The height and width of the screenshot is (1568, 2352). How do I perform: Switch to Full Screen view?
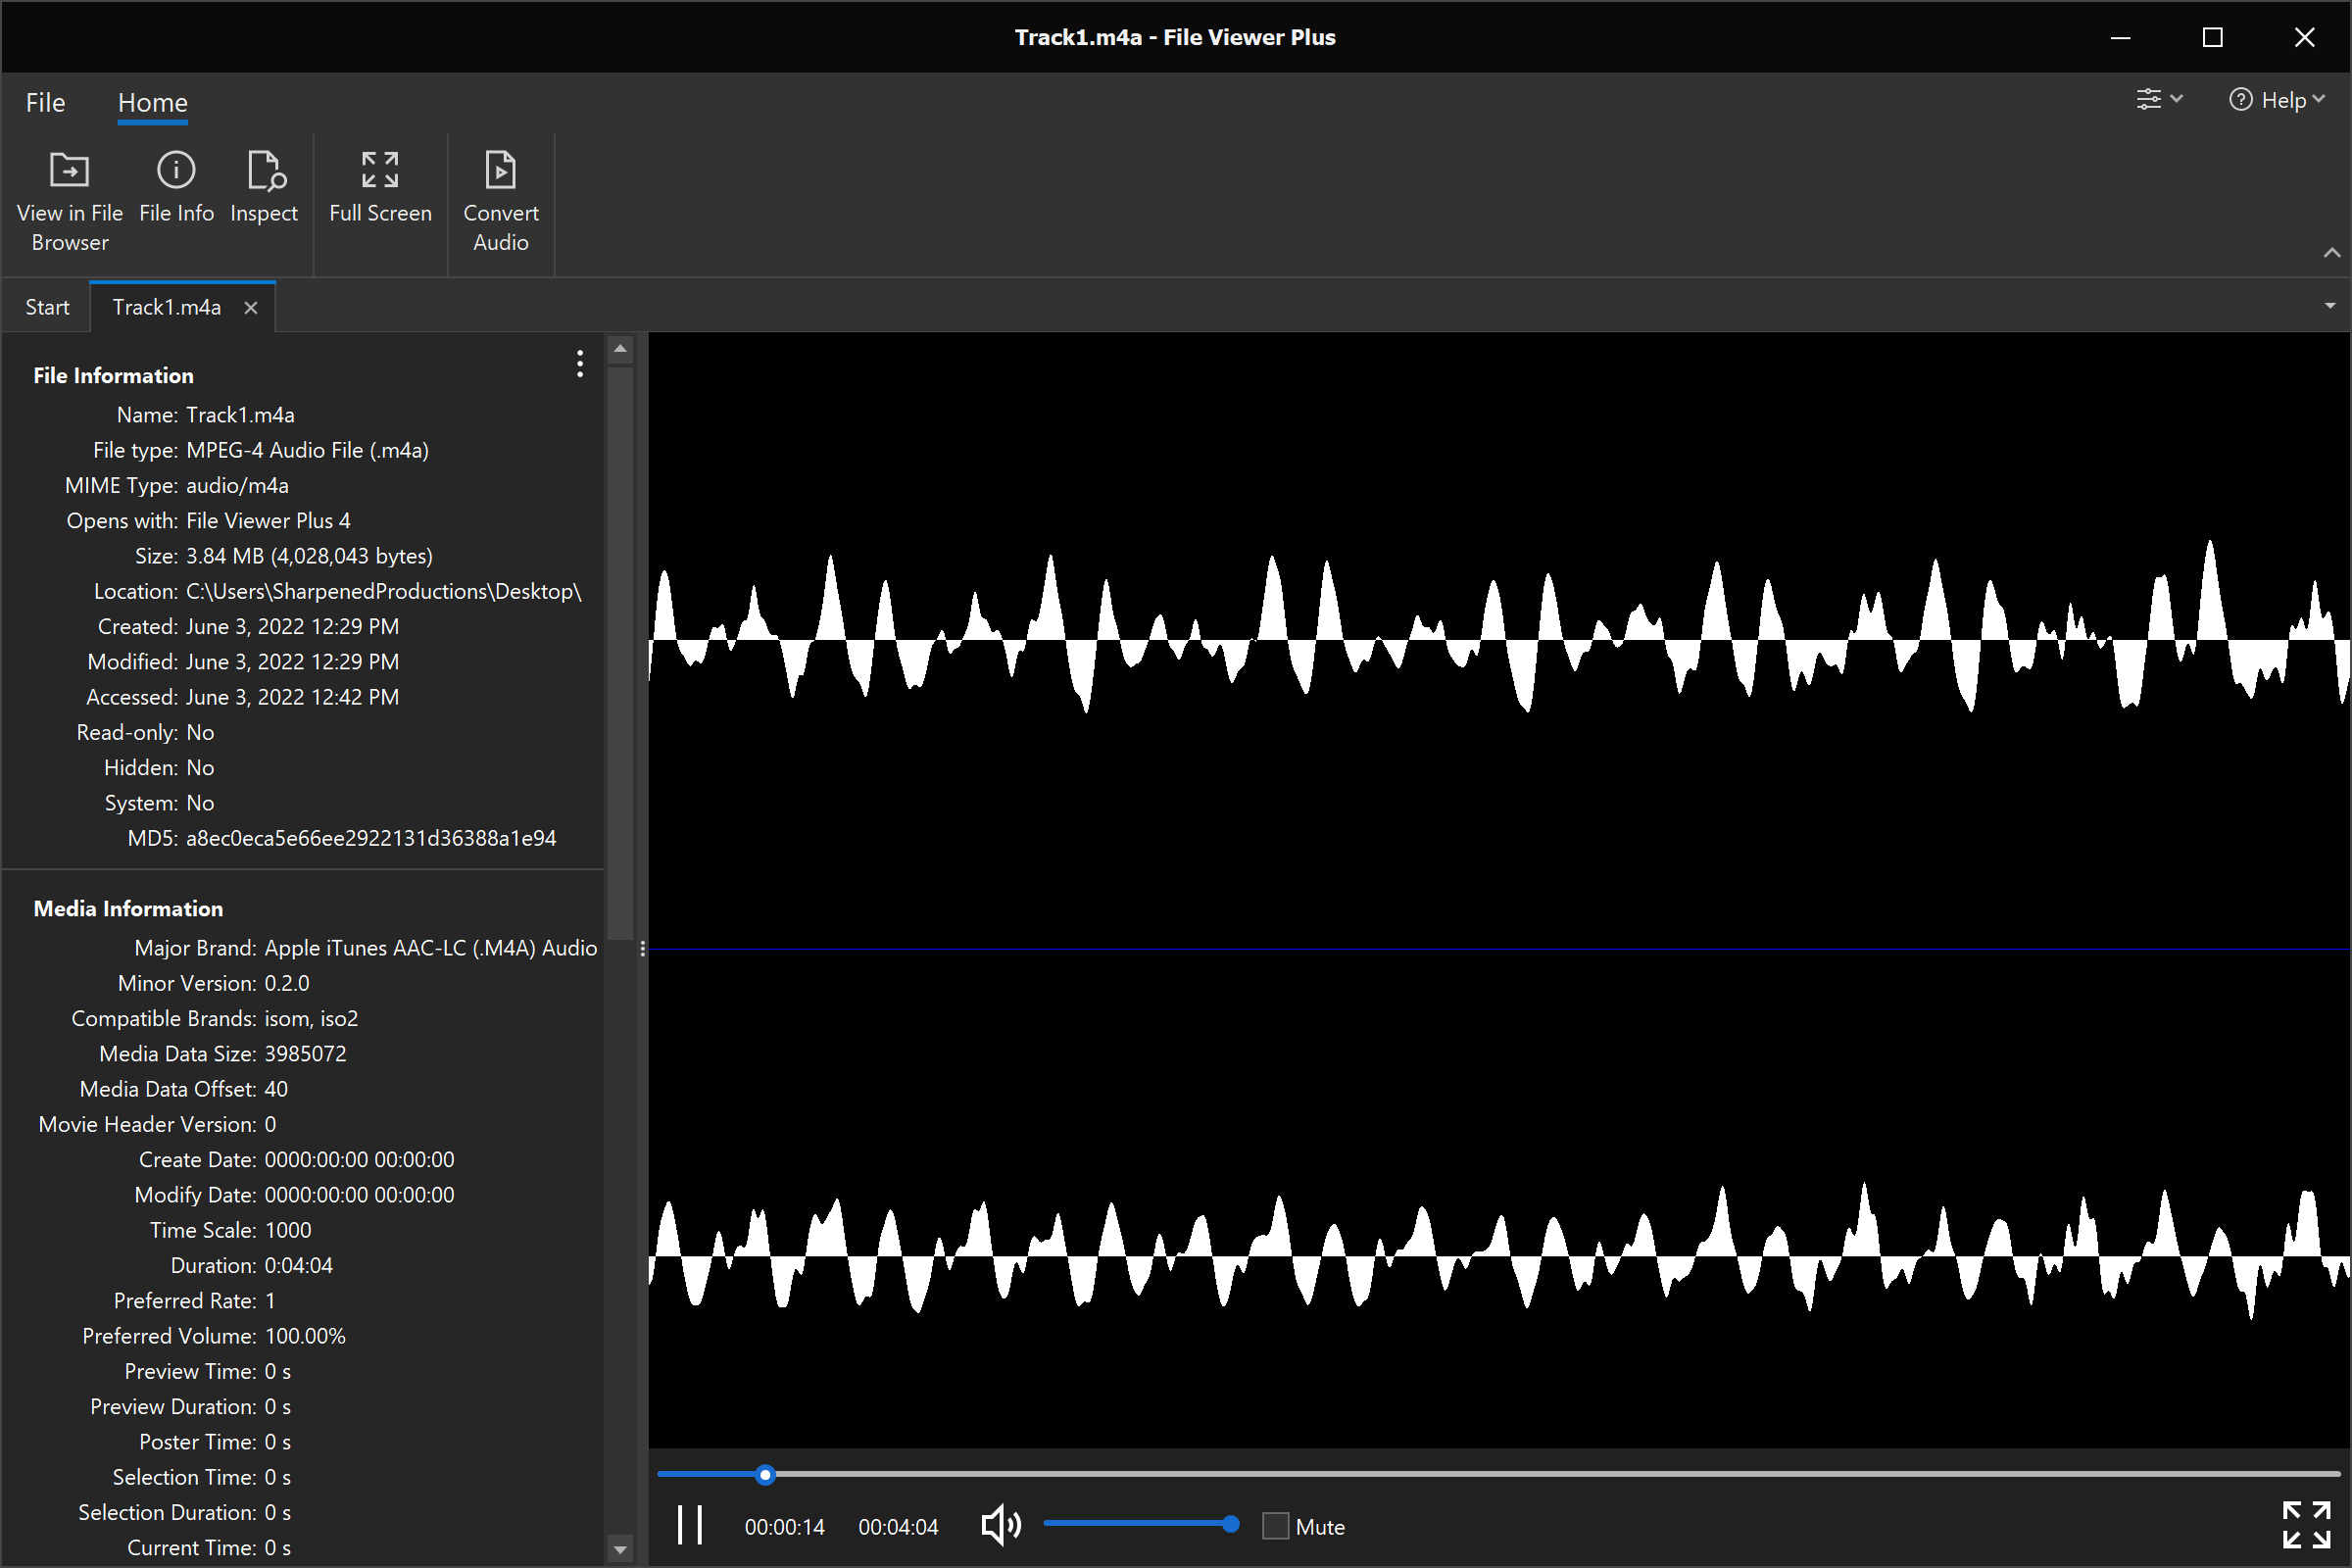tap(378, 198)
